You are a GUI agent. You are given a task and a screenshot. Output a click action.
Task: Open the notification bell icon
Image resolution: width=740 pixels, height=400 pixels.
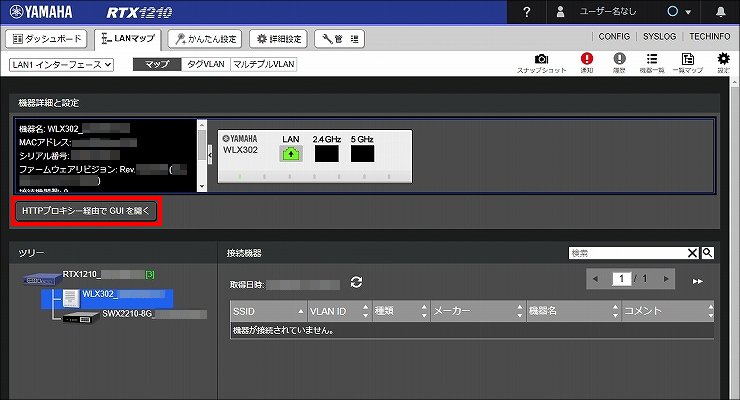tap(720, 12)
